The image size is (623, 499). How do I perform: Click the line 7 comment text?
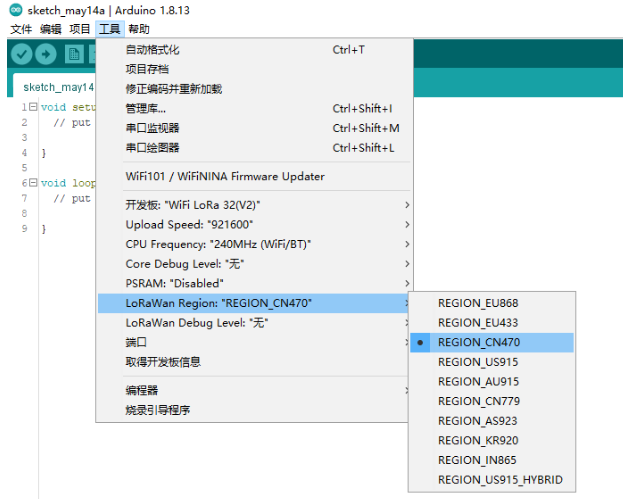pyautogui.click(x=72, y=198)
